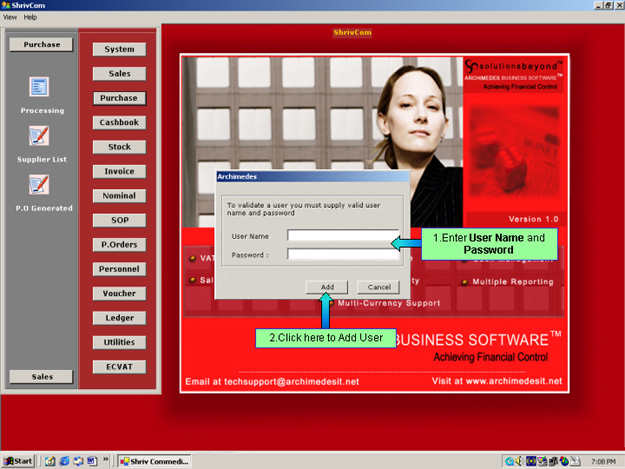Viewport: 625px width, 469px height.
Task: Click the Archimedes dialog title bar
Action: (x=313, y=177)
